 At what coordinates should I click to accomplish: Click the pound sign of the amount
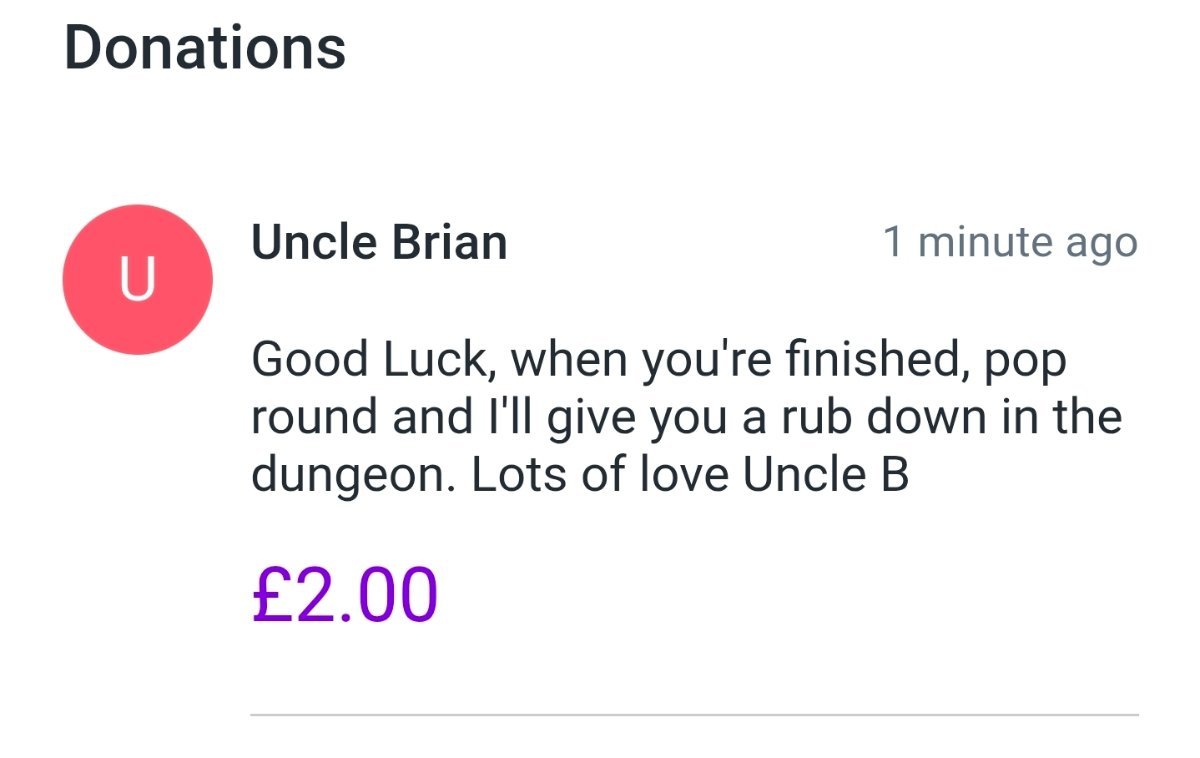click(271, 594)
